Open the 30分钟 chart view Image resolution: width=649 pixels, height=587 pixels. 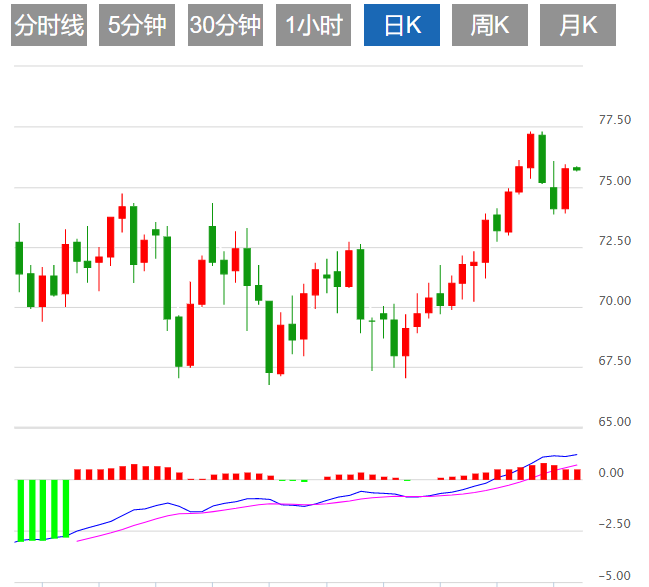pyautogui.click(x=226, y=25)
